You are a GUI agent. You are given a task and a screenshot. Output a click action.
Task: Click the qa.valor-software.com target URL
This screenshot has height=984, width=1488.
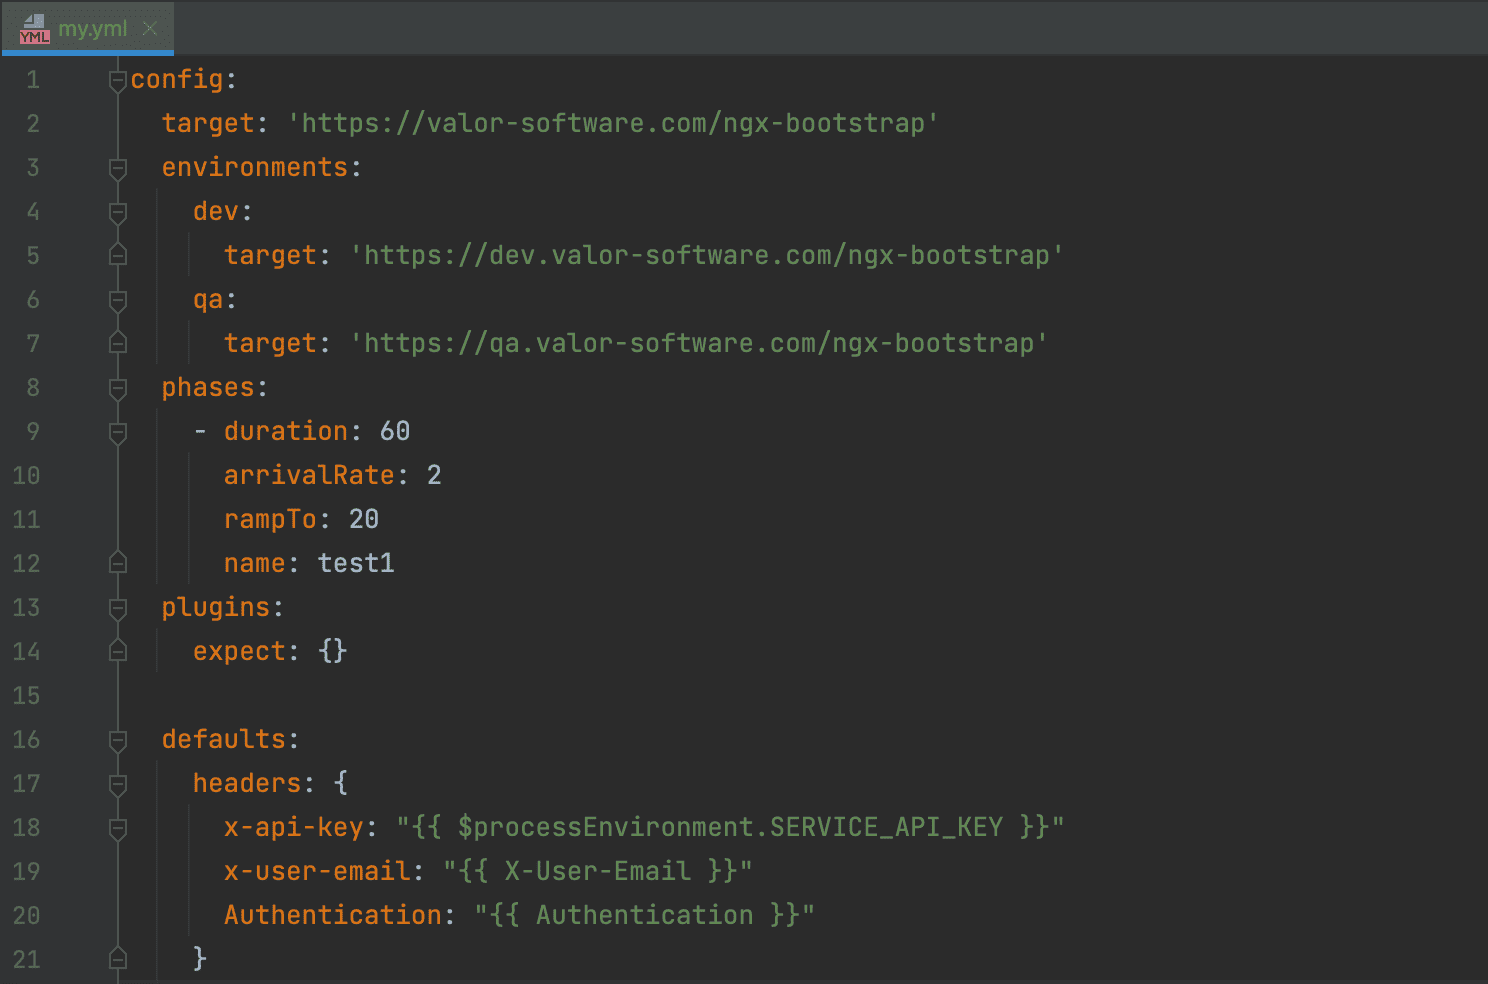pyautogui.click(x=698, y=344)
